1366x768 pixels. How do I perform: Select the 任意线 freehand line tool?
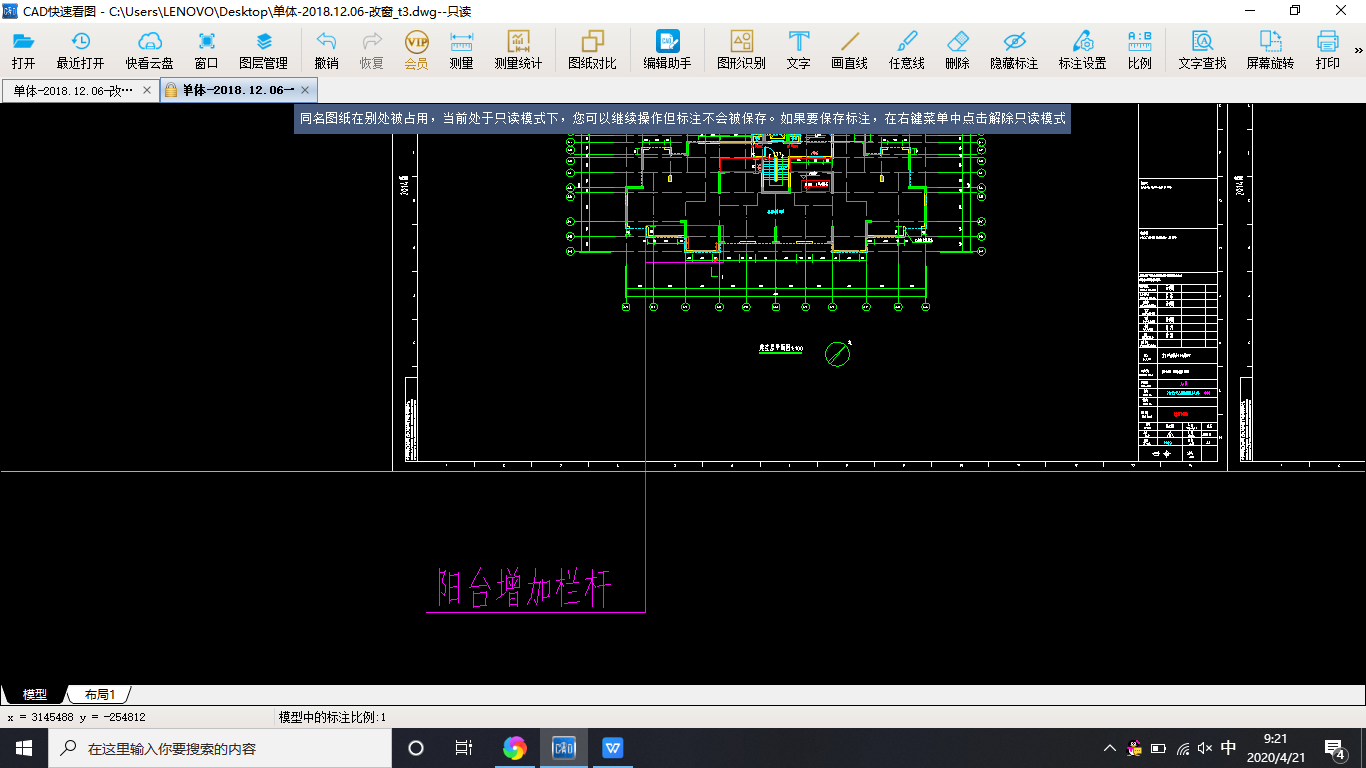906,50
